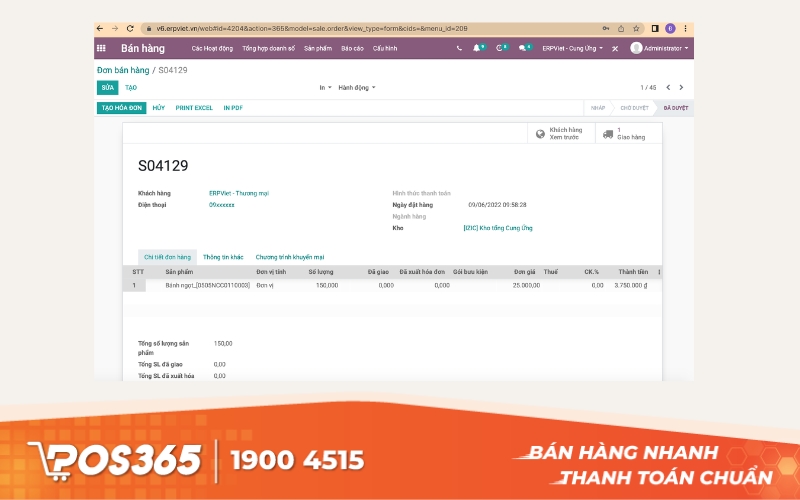Open the browser profile avatar

670,29
